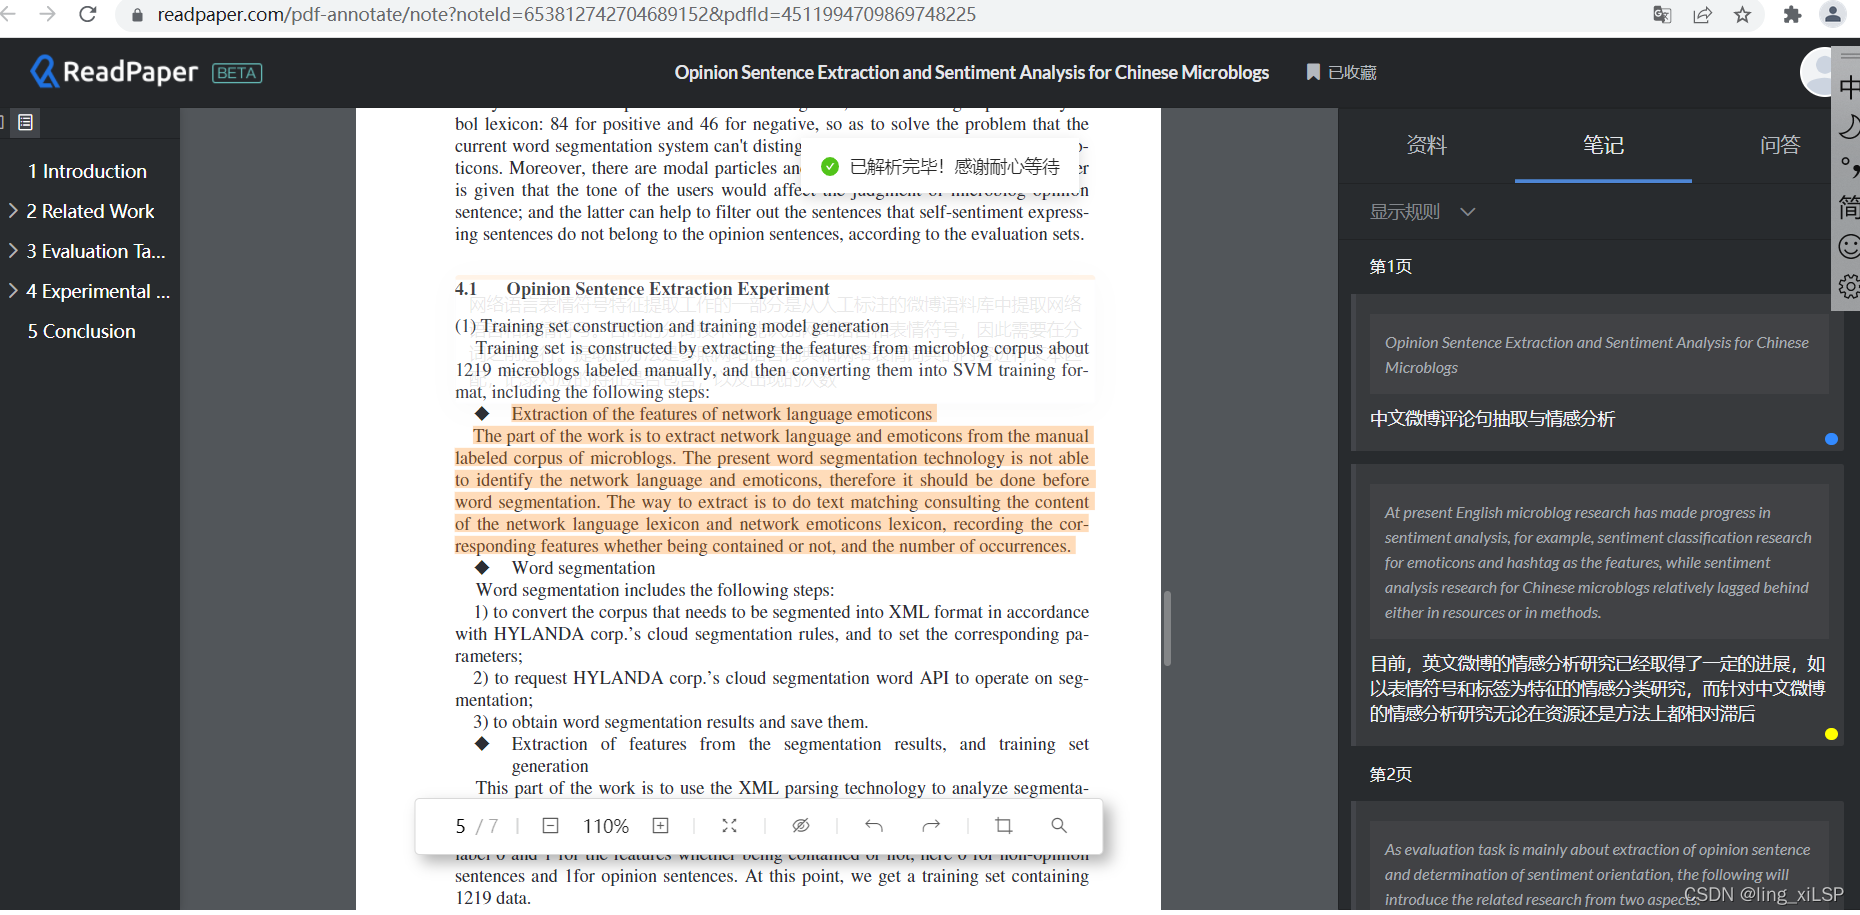Enter fullscreen reading mode

(x=729, y=826)
